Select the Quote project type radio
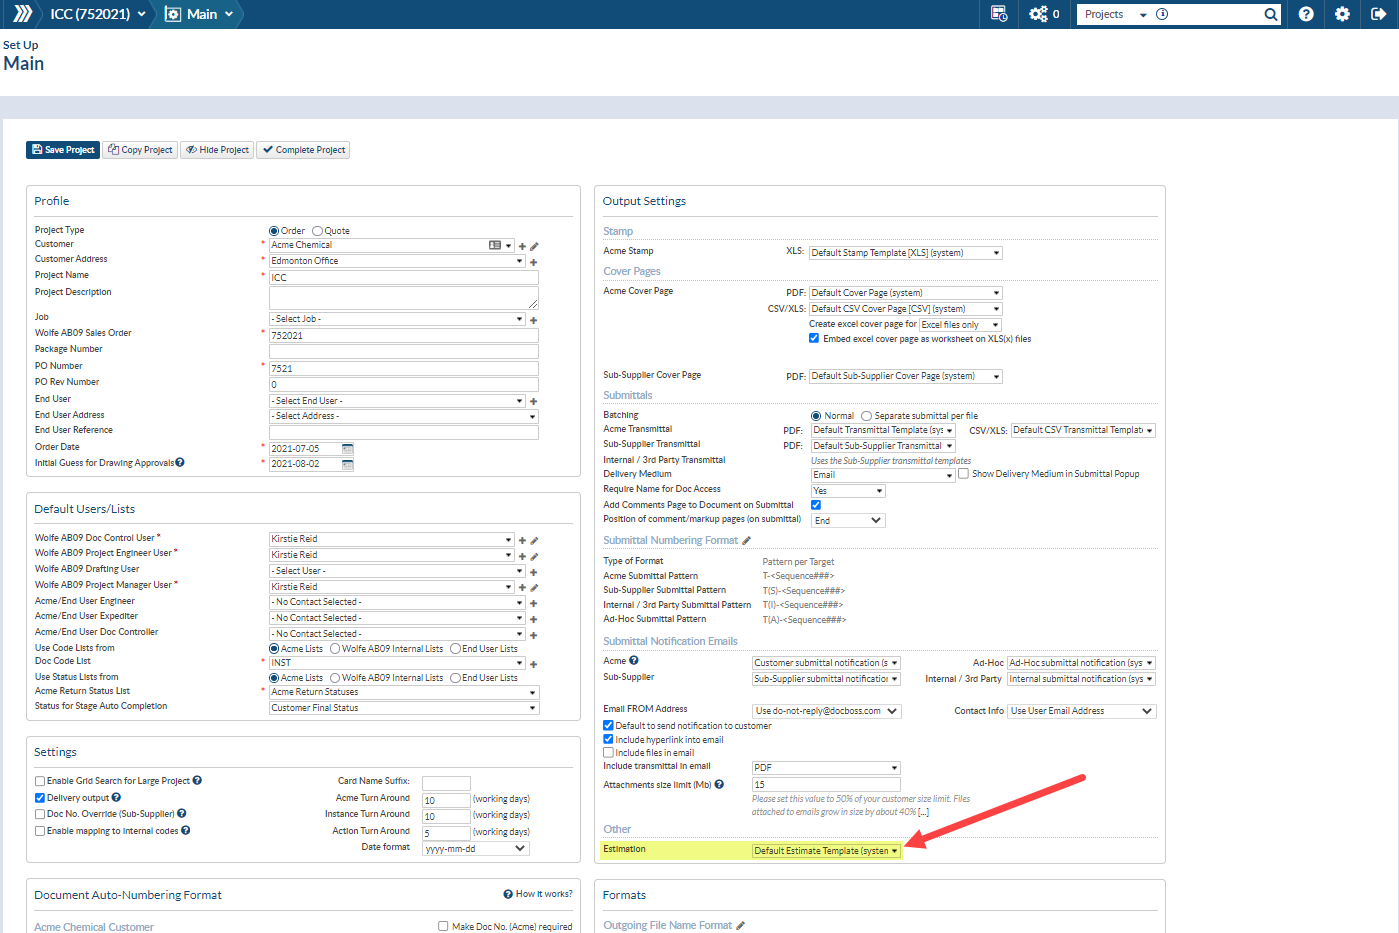Screen dimensions: 1399x933 pos(317,231)
